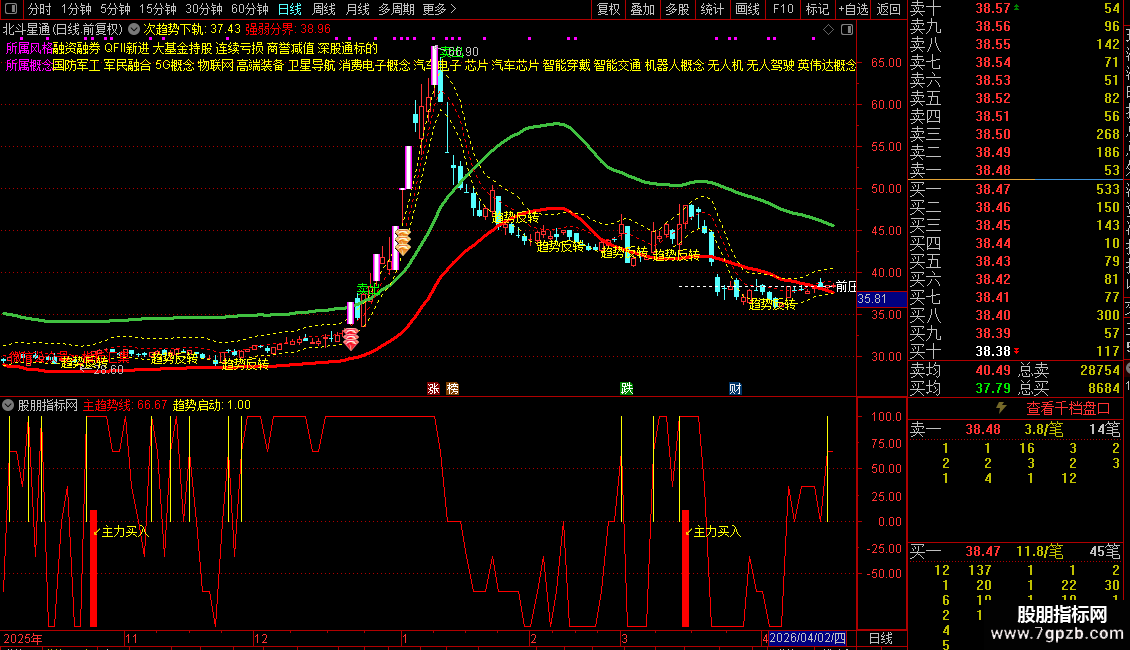Click the 2025年 timeline label
The height and width of the screenshot is (650, 1130).
(23, 638)
